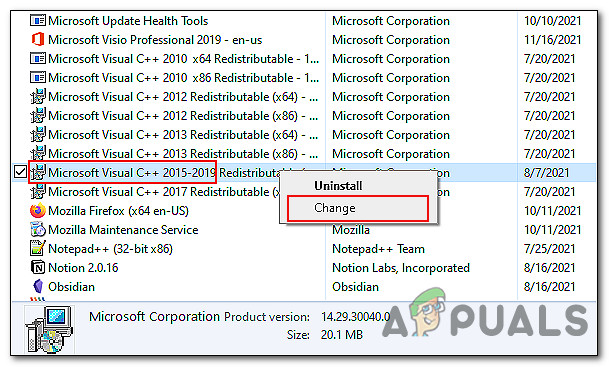
Task: Select Mozilla Maintenance Service entry
Action: click(123, 230)
